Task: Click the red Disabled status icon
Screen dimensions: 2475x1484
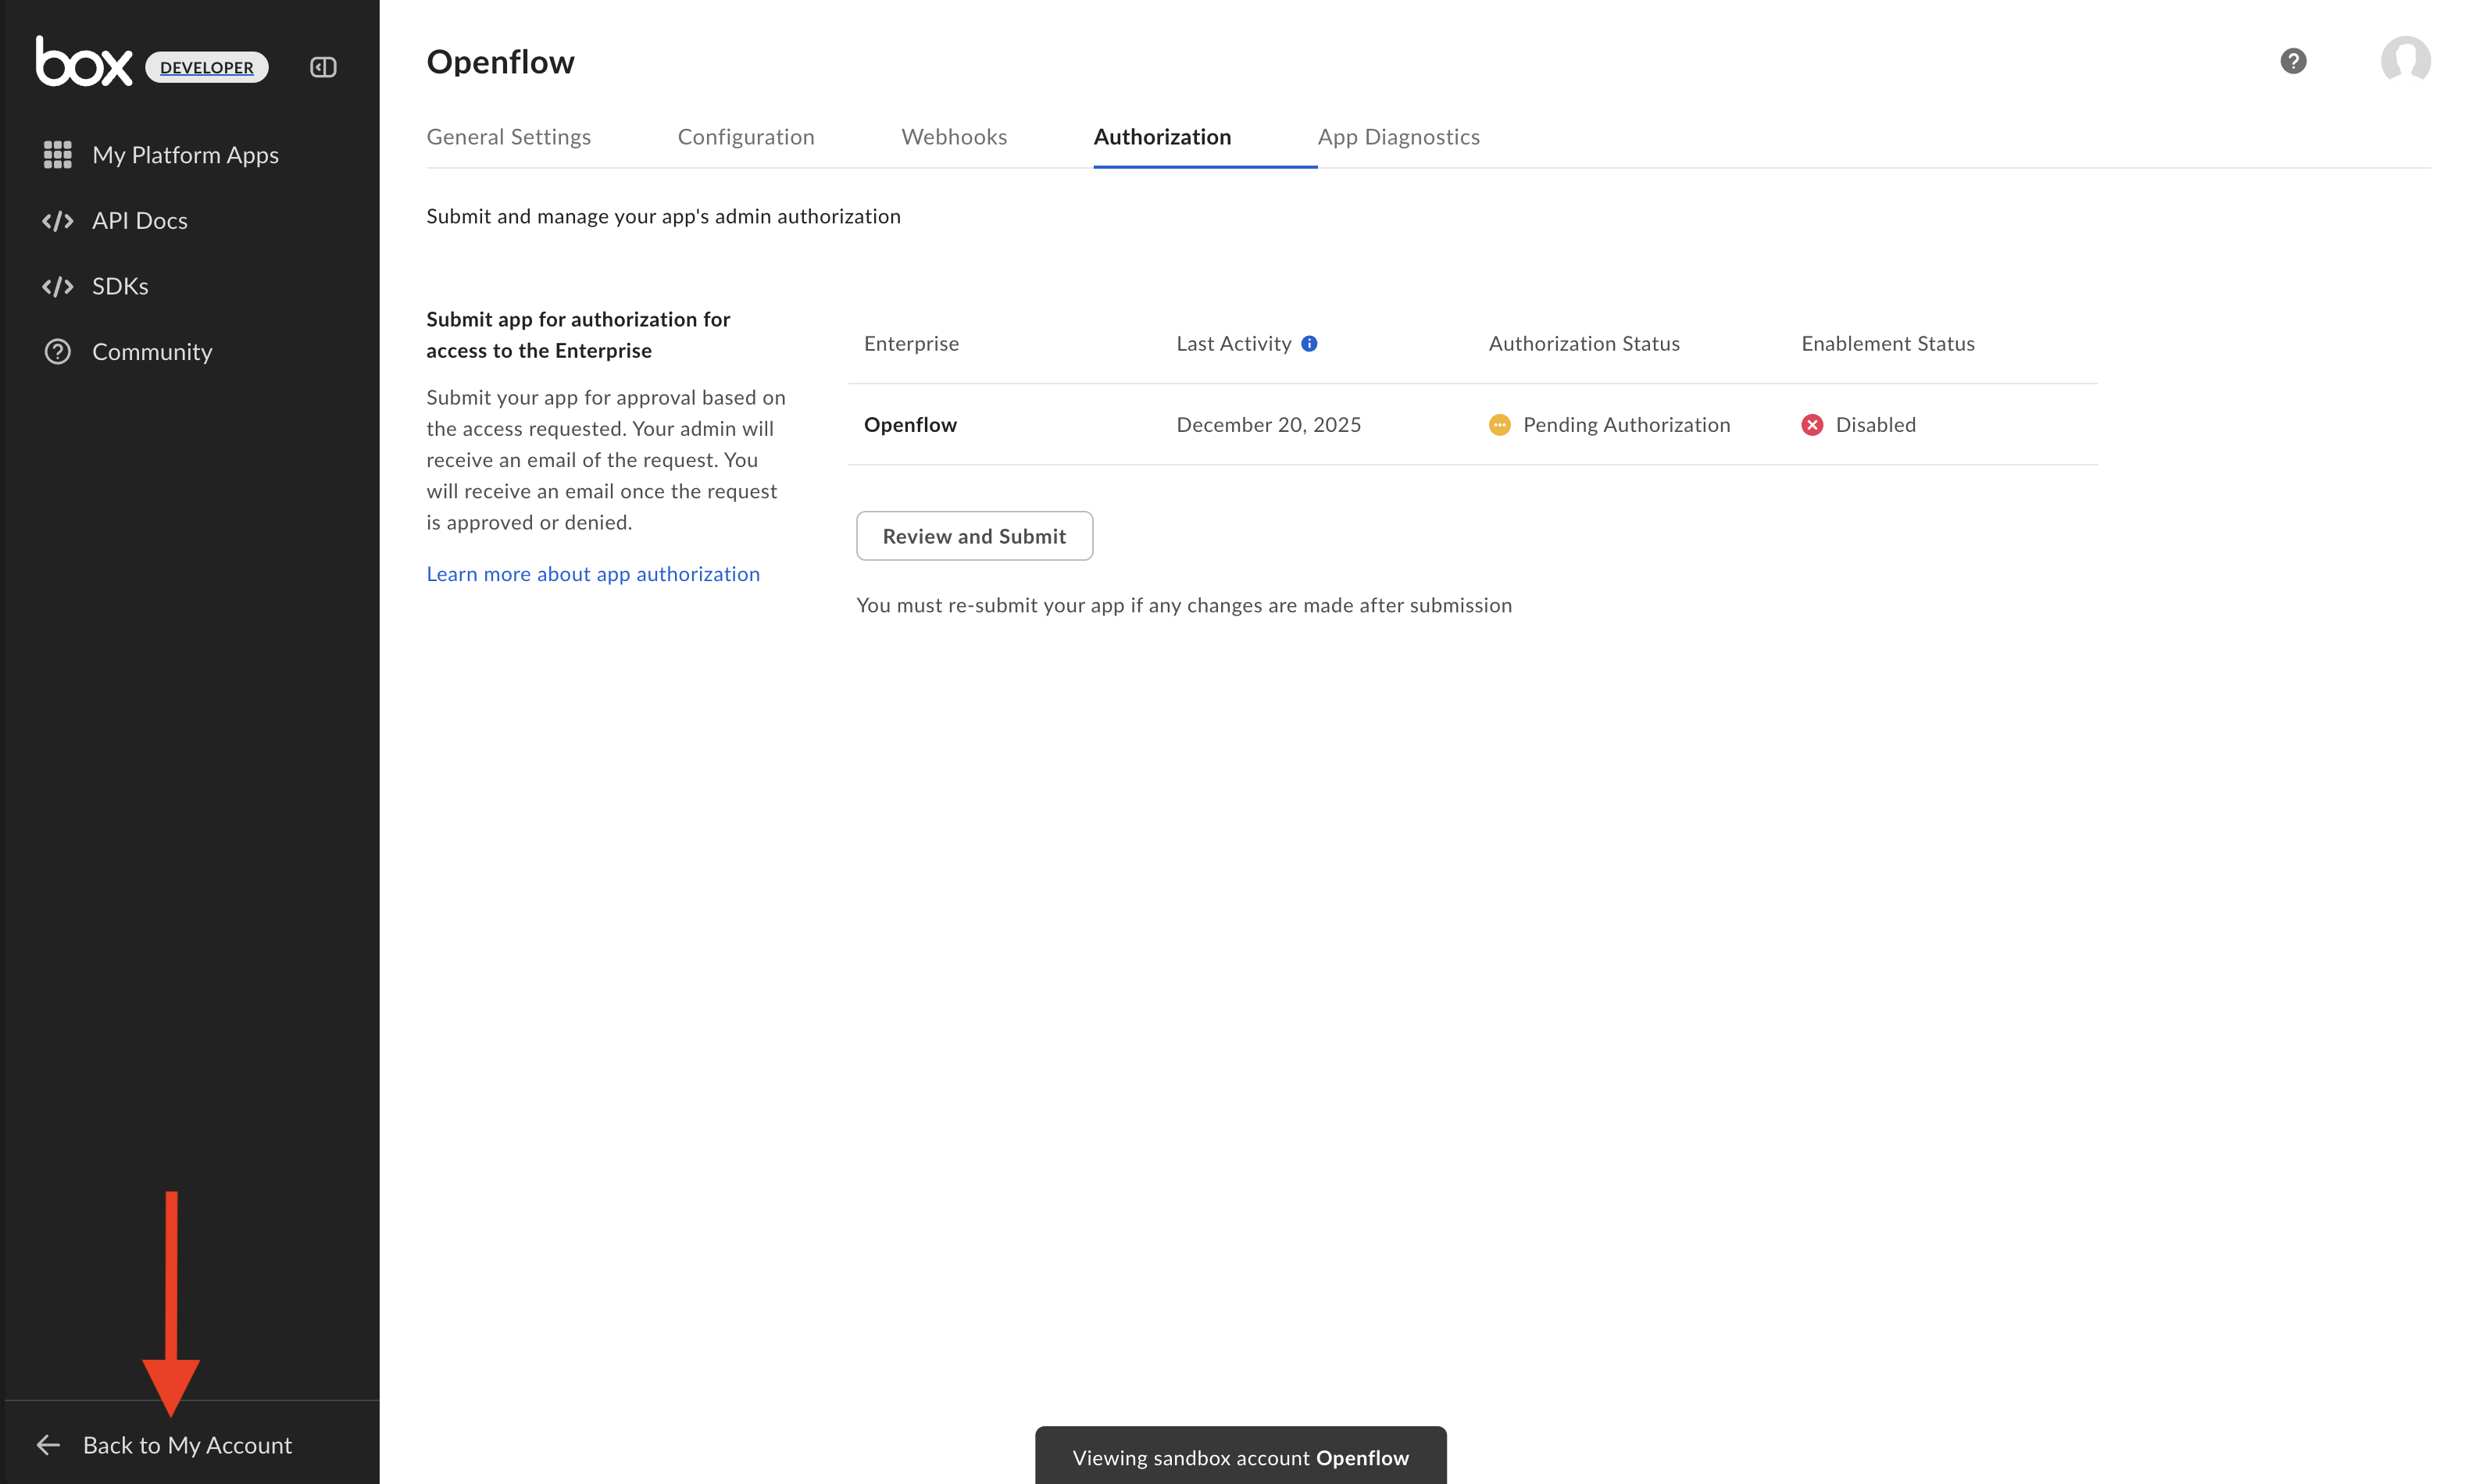Action: coord(1812,425)
